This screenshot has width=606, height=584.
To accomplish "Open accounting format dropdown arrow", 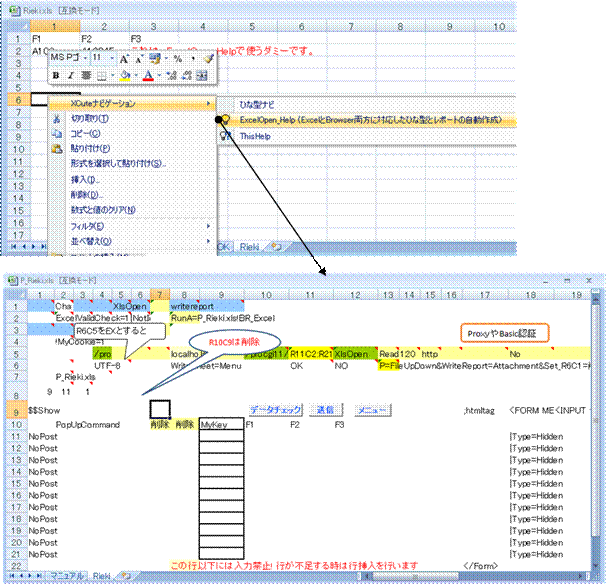I will pos(166,59).
